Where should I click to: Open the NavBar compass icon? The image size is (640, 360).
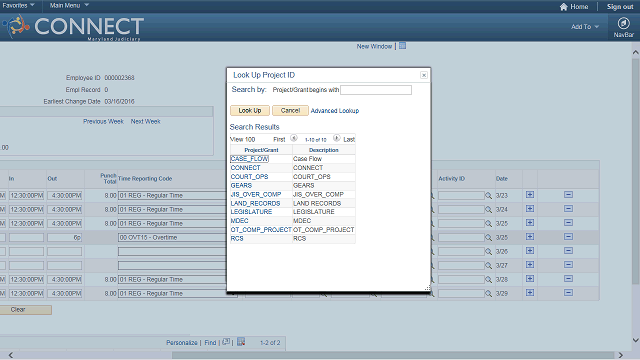click(x=623, y=23)
